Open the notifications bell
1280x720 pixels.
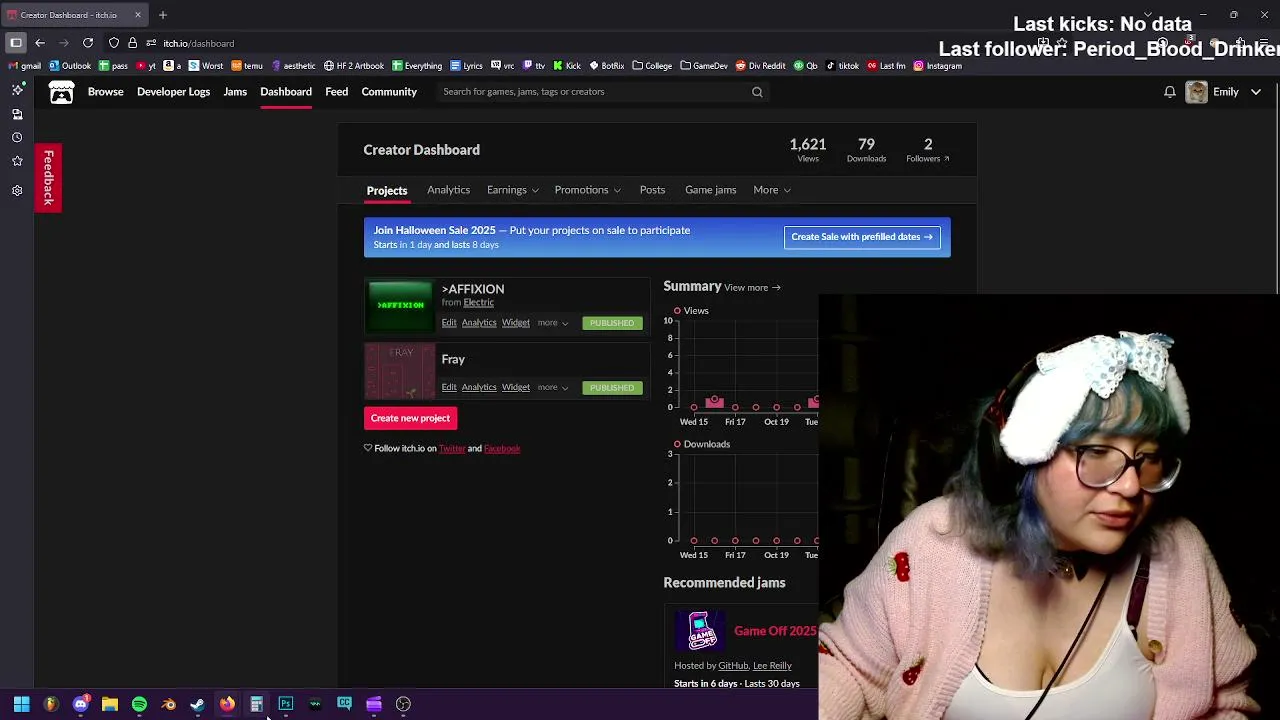coord(1169,92)
